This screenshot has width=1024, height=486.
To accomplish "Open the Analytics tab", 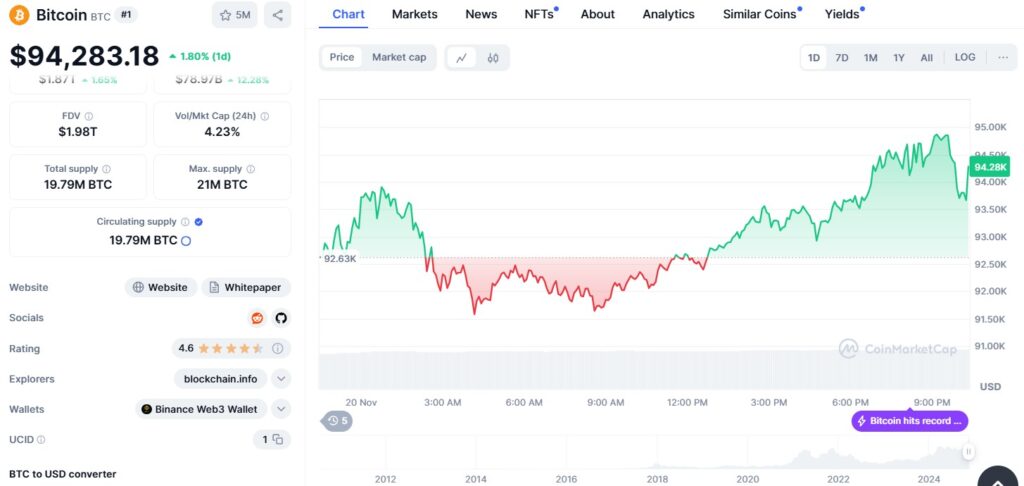I will point(668,14).
